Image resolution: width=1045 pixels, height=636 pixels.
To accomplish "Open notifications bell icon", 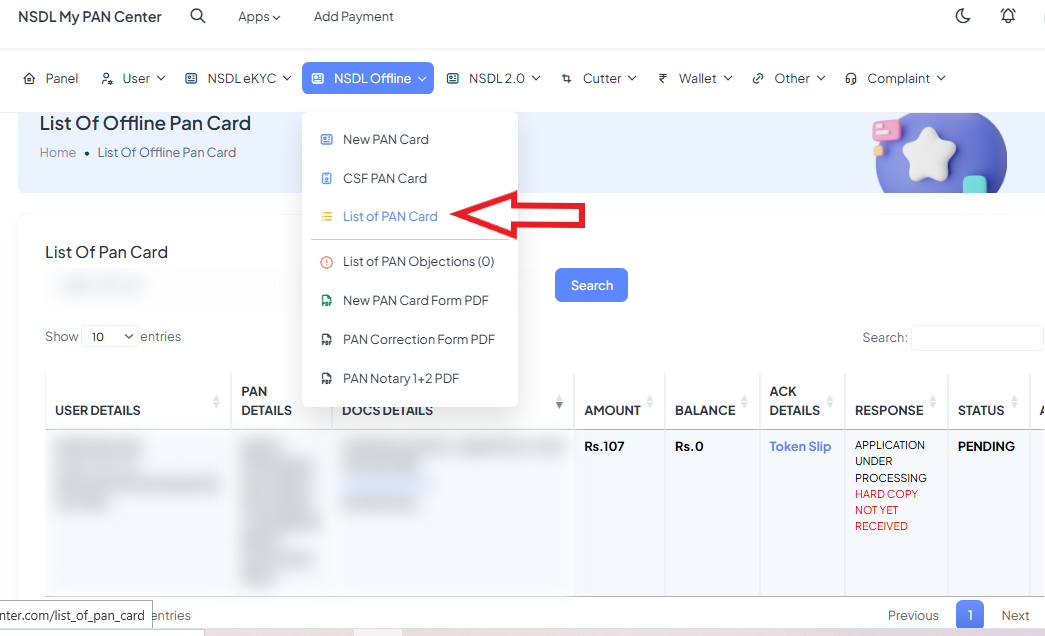I will point(1008,16).
